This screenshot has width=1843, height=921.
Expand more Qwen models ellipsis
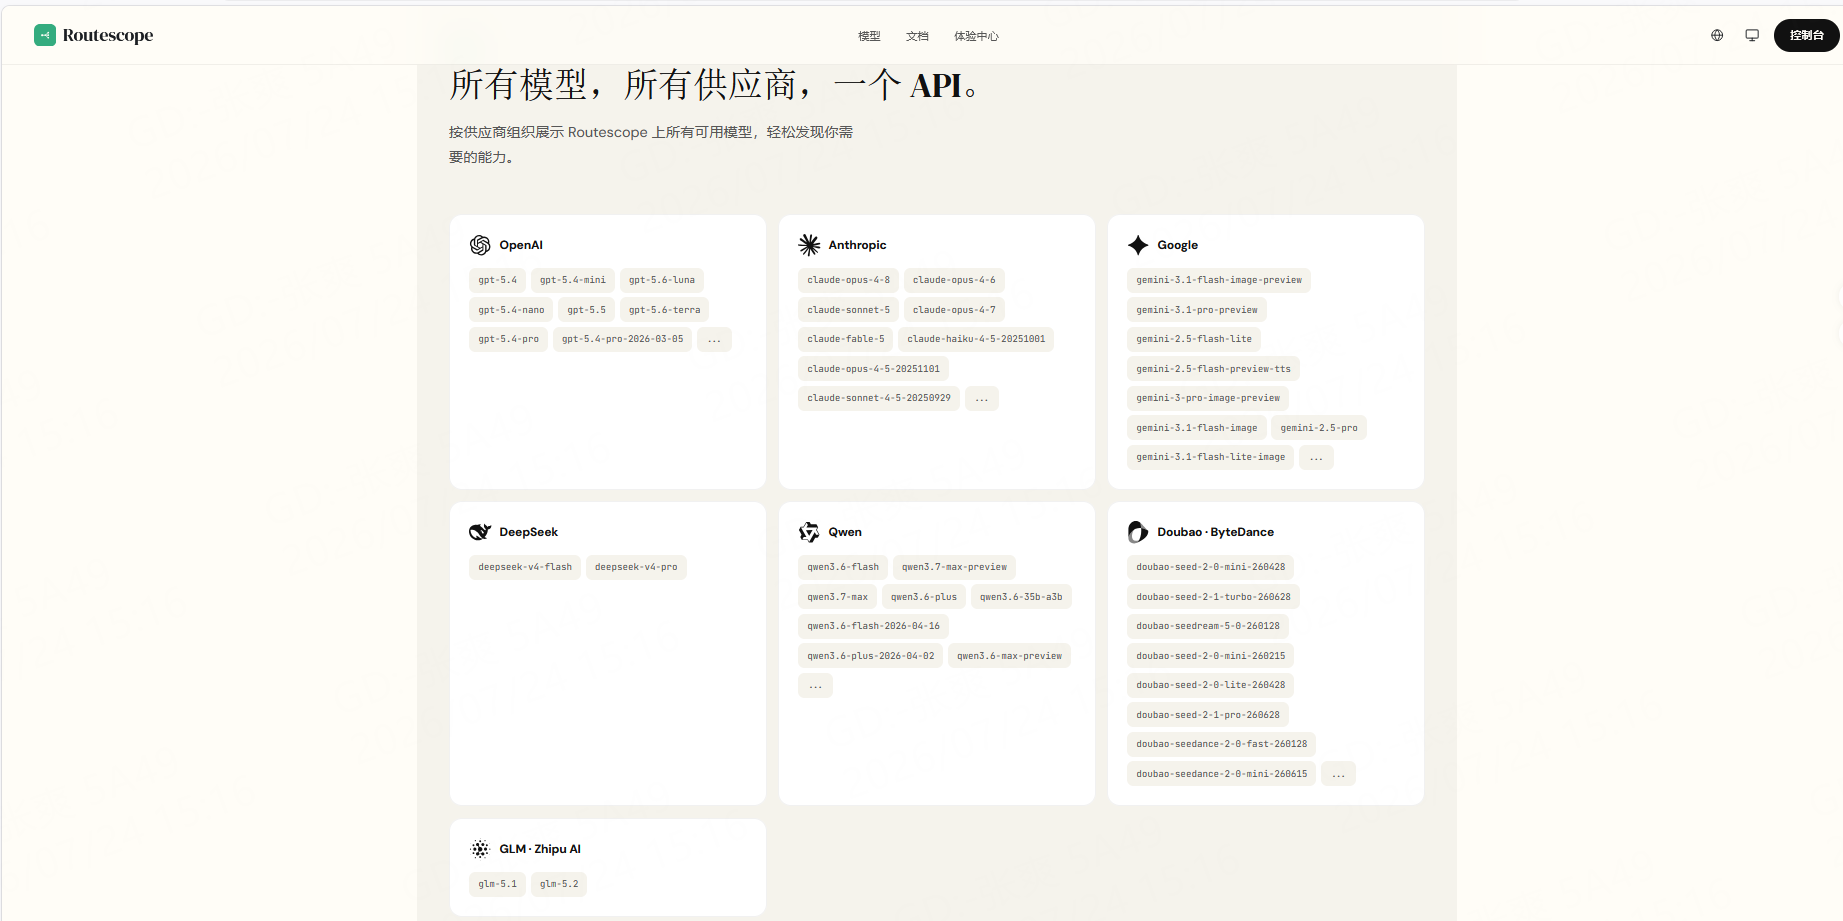tap(815, 685)
